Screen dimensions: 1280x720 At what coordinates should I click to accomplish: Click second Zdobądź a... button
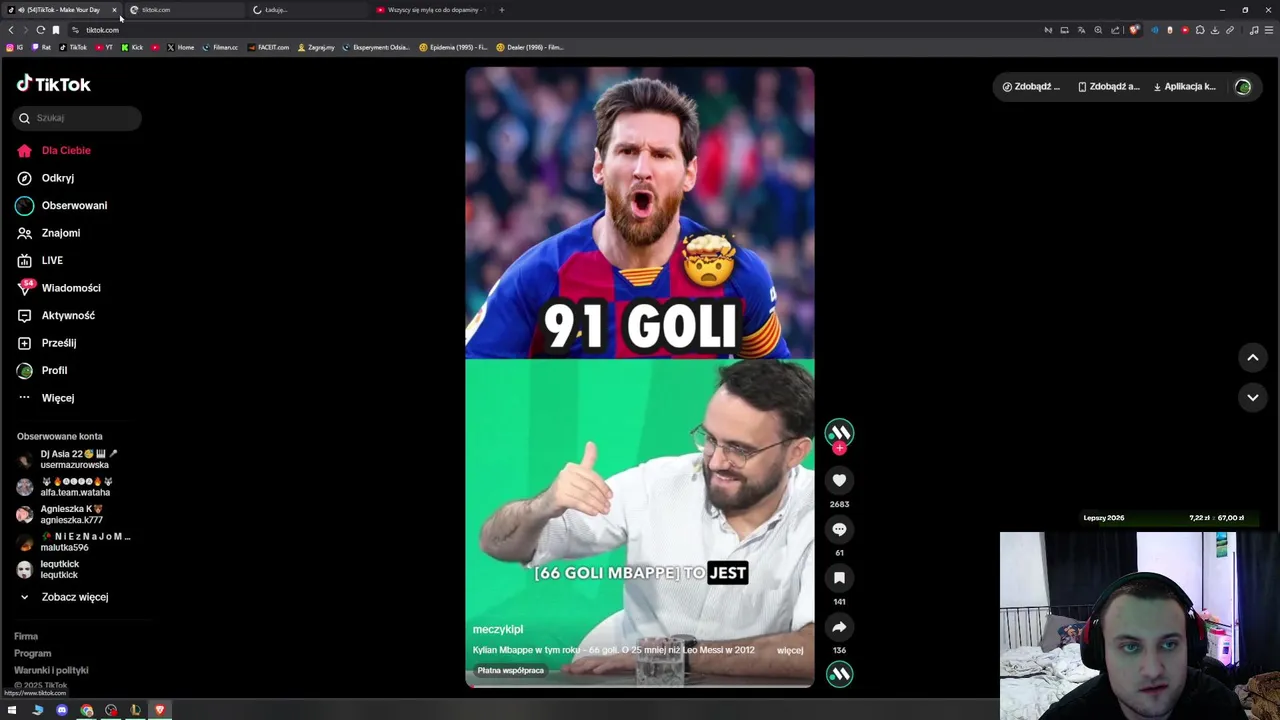(1109, 87)
